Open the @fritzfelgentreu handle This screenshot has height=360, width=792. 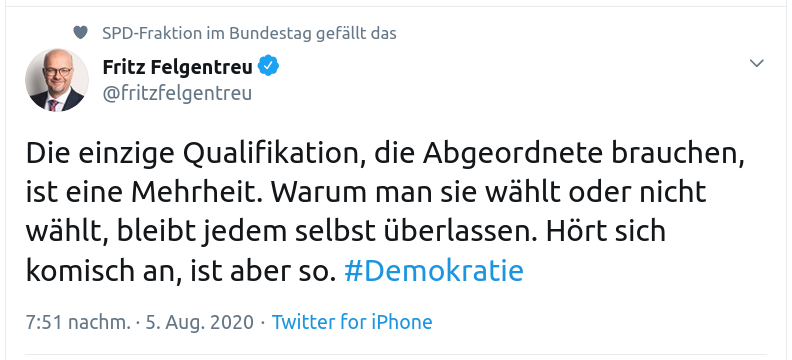coord(177,93)
